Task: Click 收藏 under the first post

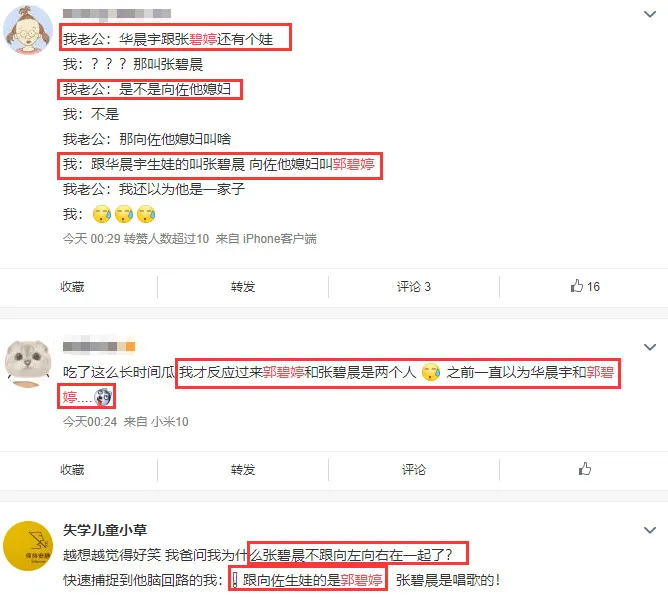Action: 72,287
